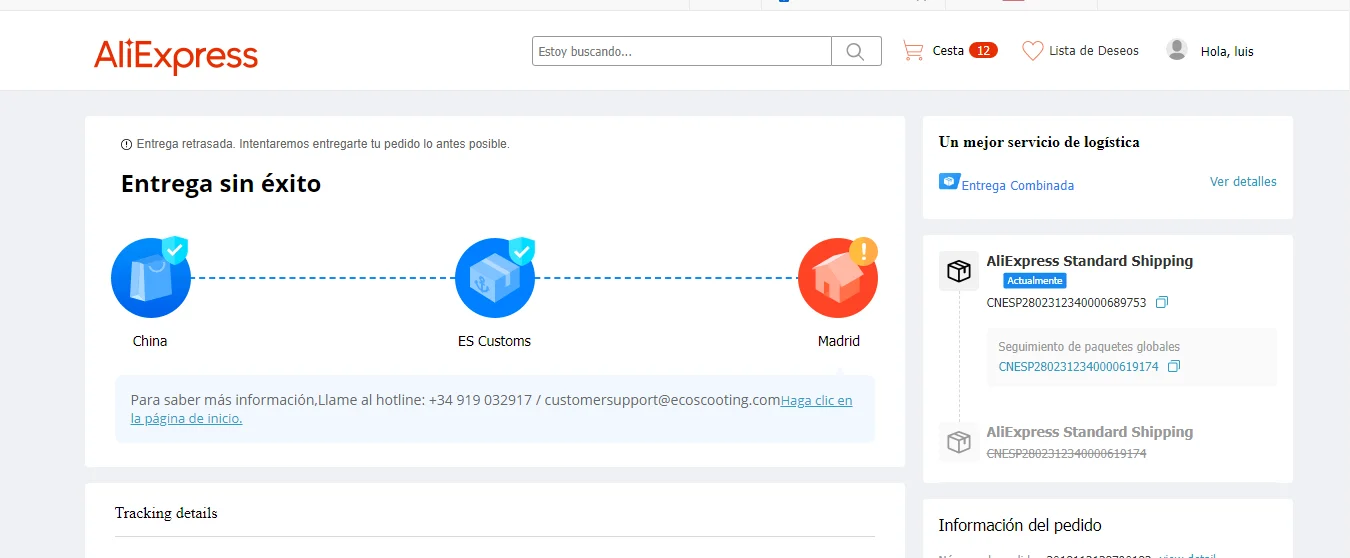Open global tracking number CNESP2802312340000619174 link
The height and width of the screenshot is (558, 1350).
pyautogui.click(x=1078, y=367)
